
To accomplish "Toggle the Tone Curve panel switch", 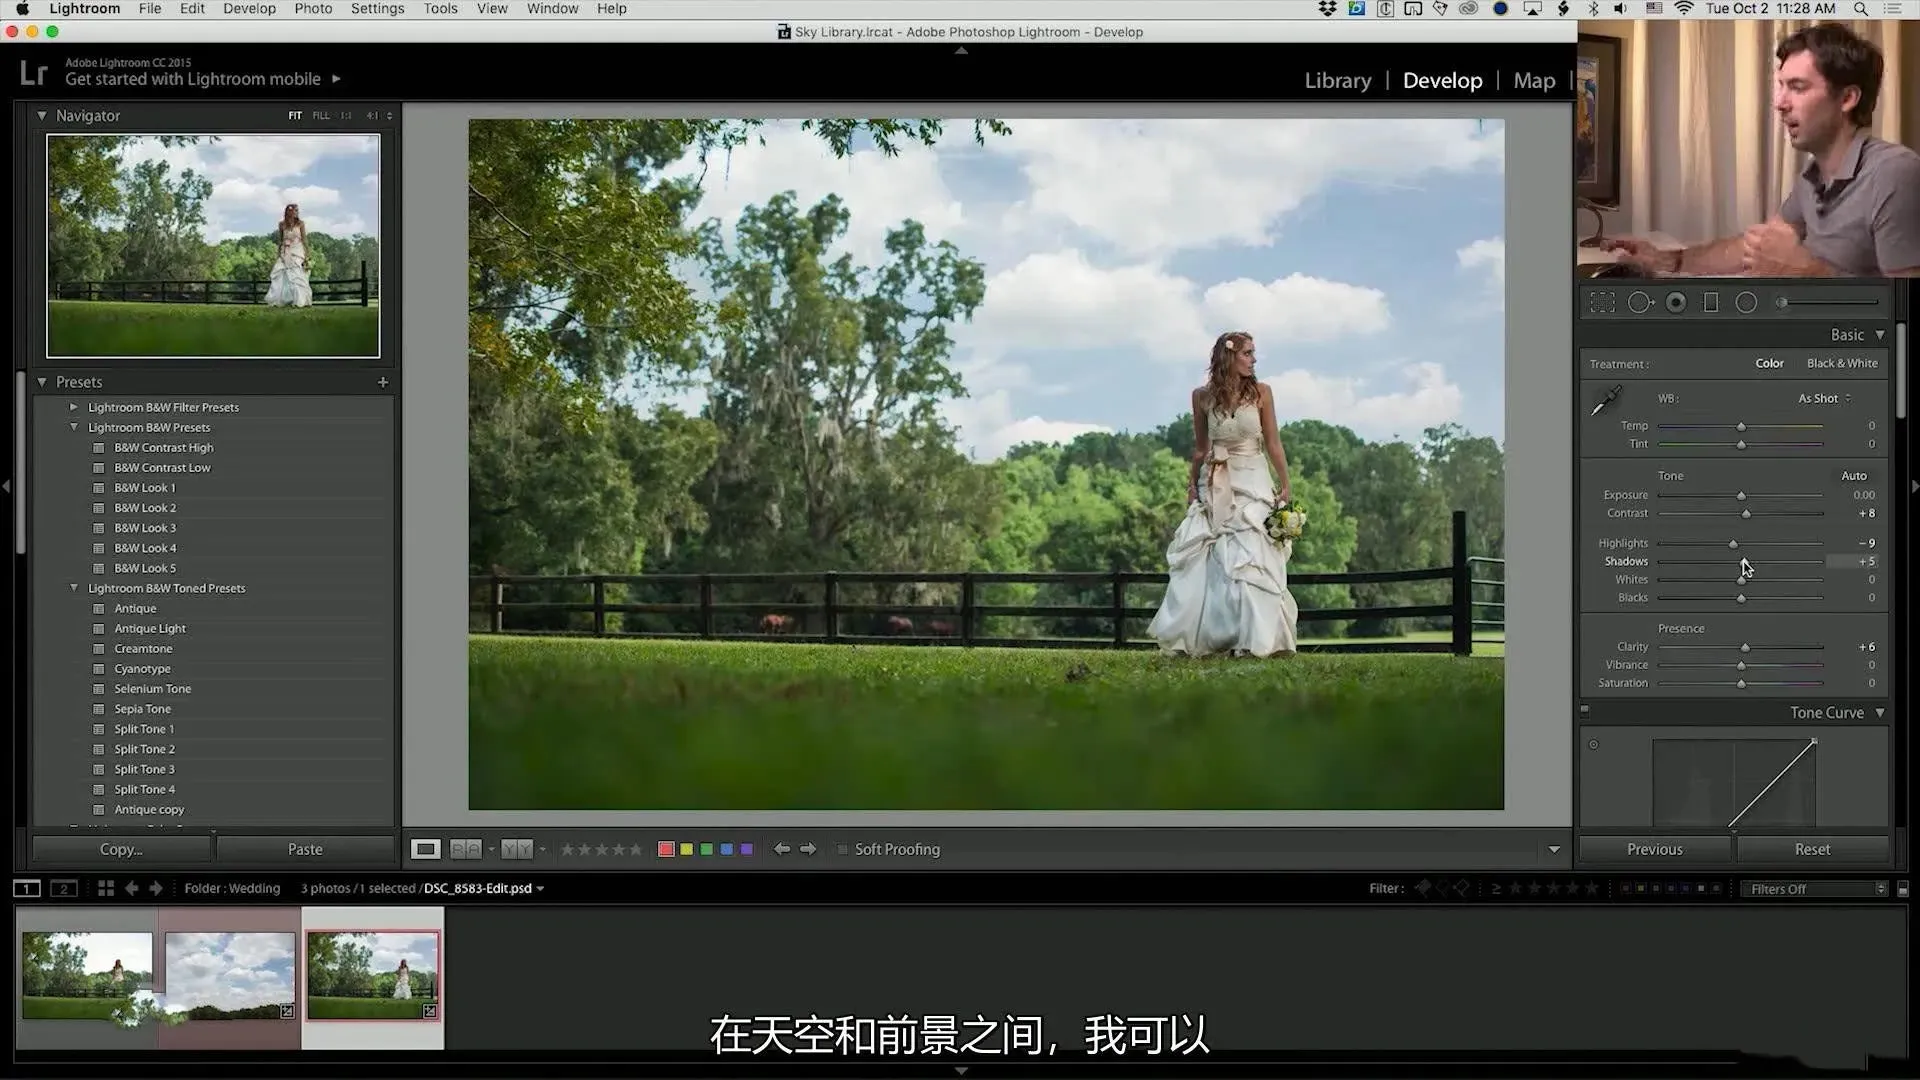I will (x=1584, y=711).
